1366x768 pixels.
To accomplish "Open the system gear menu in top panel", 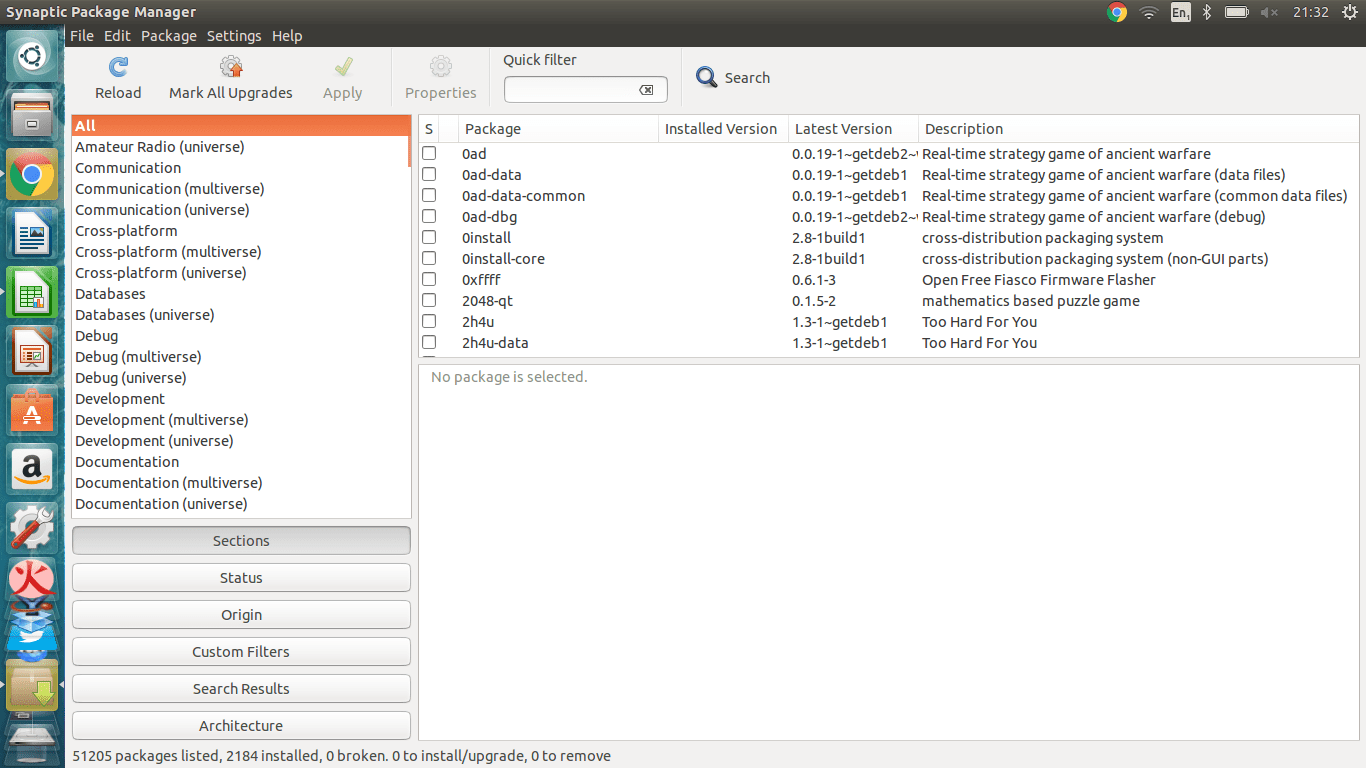I will [x=1350, y=12].
